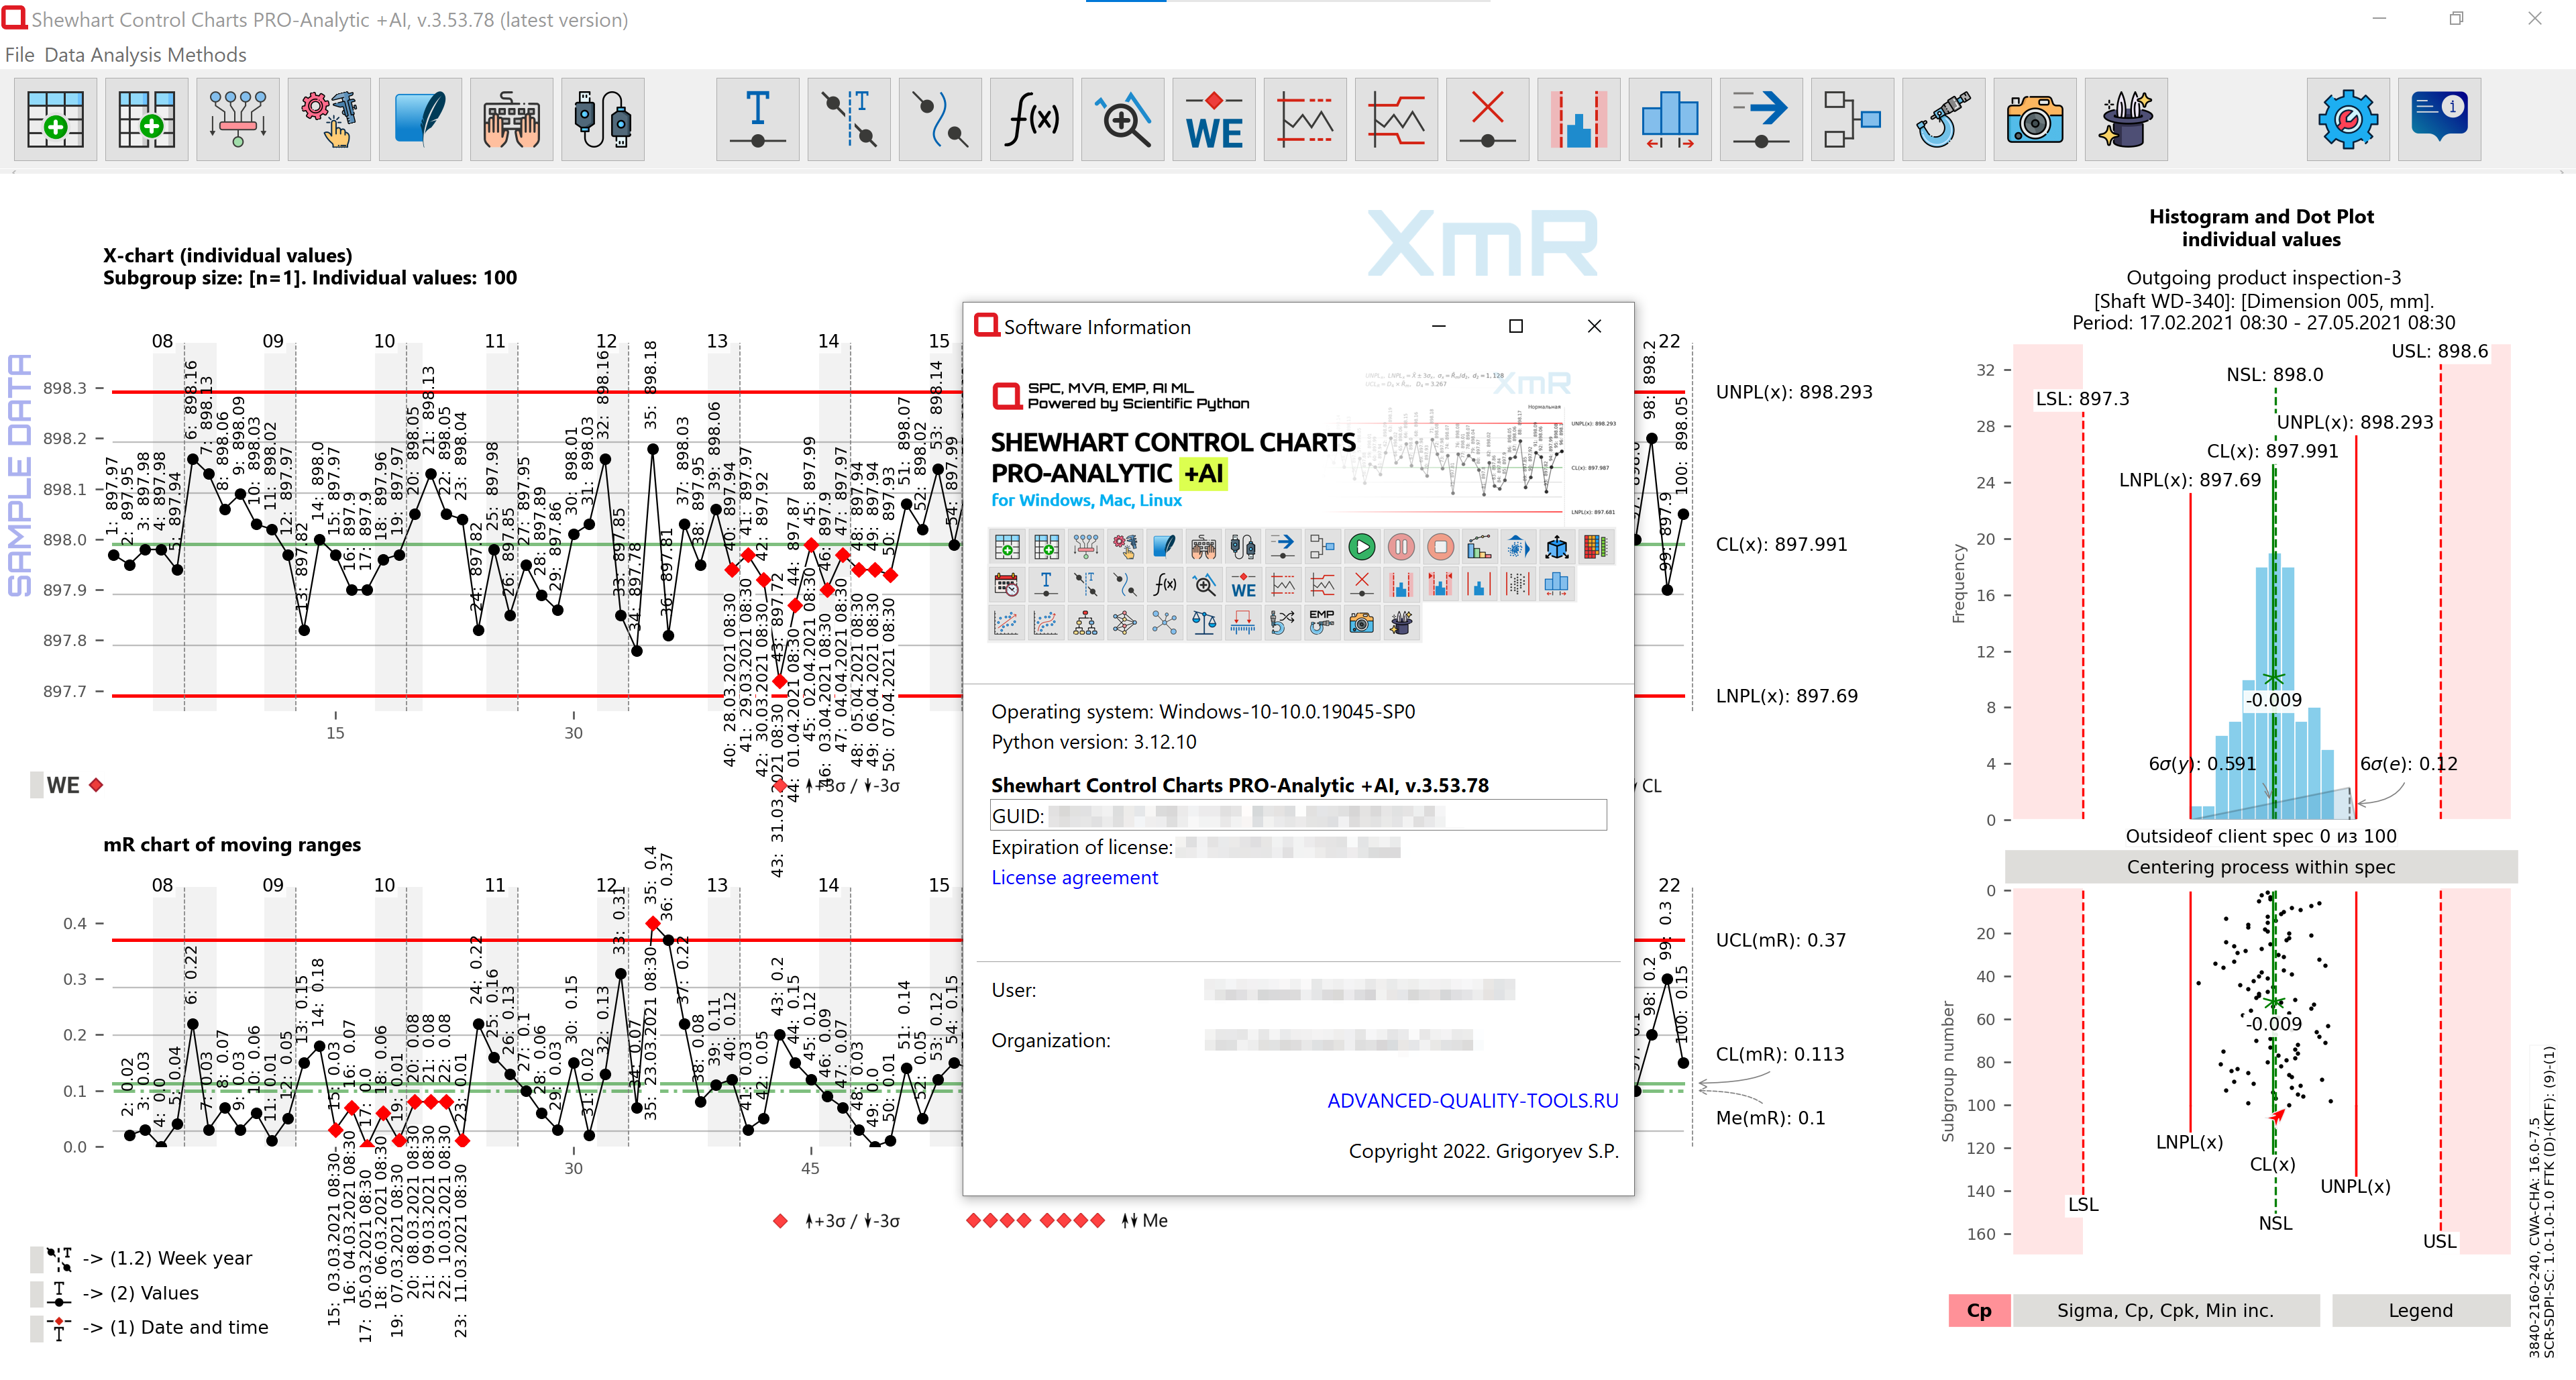Image resolution: width=2576 pixels, height=1380 pixels.
Task: Close the Software Information dialog
Action: pyautogui.click(x=1594, y=326)
